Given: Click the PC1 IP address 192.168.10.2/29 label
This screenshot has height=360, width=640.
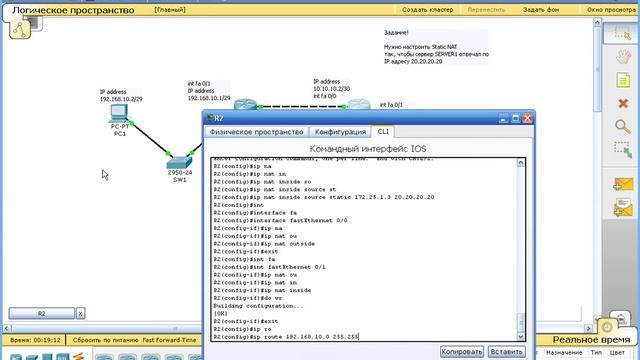Looking at the screenshot, I should click(x=121, y=96).
